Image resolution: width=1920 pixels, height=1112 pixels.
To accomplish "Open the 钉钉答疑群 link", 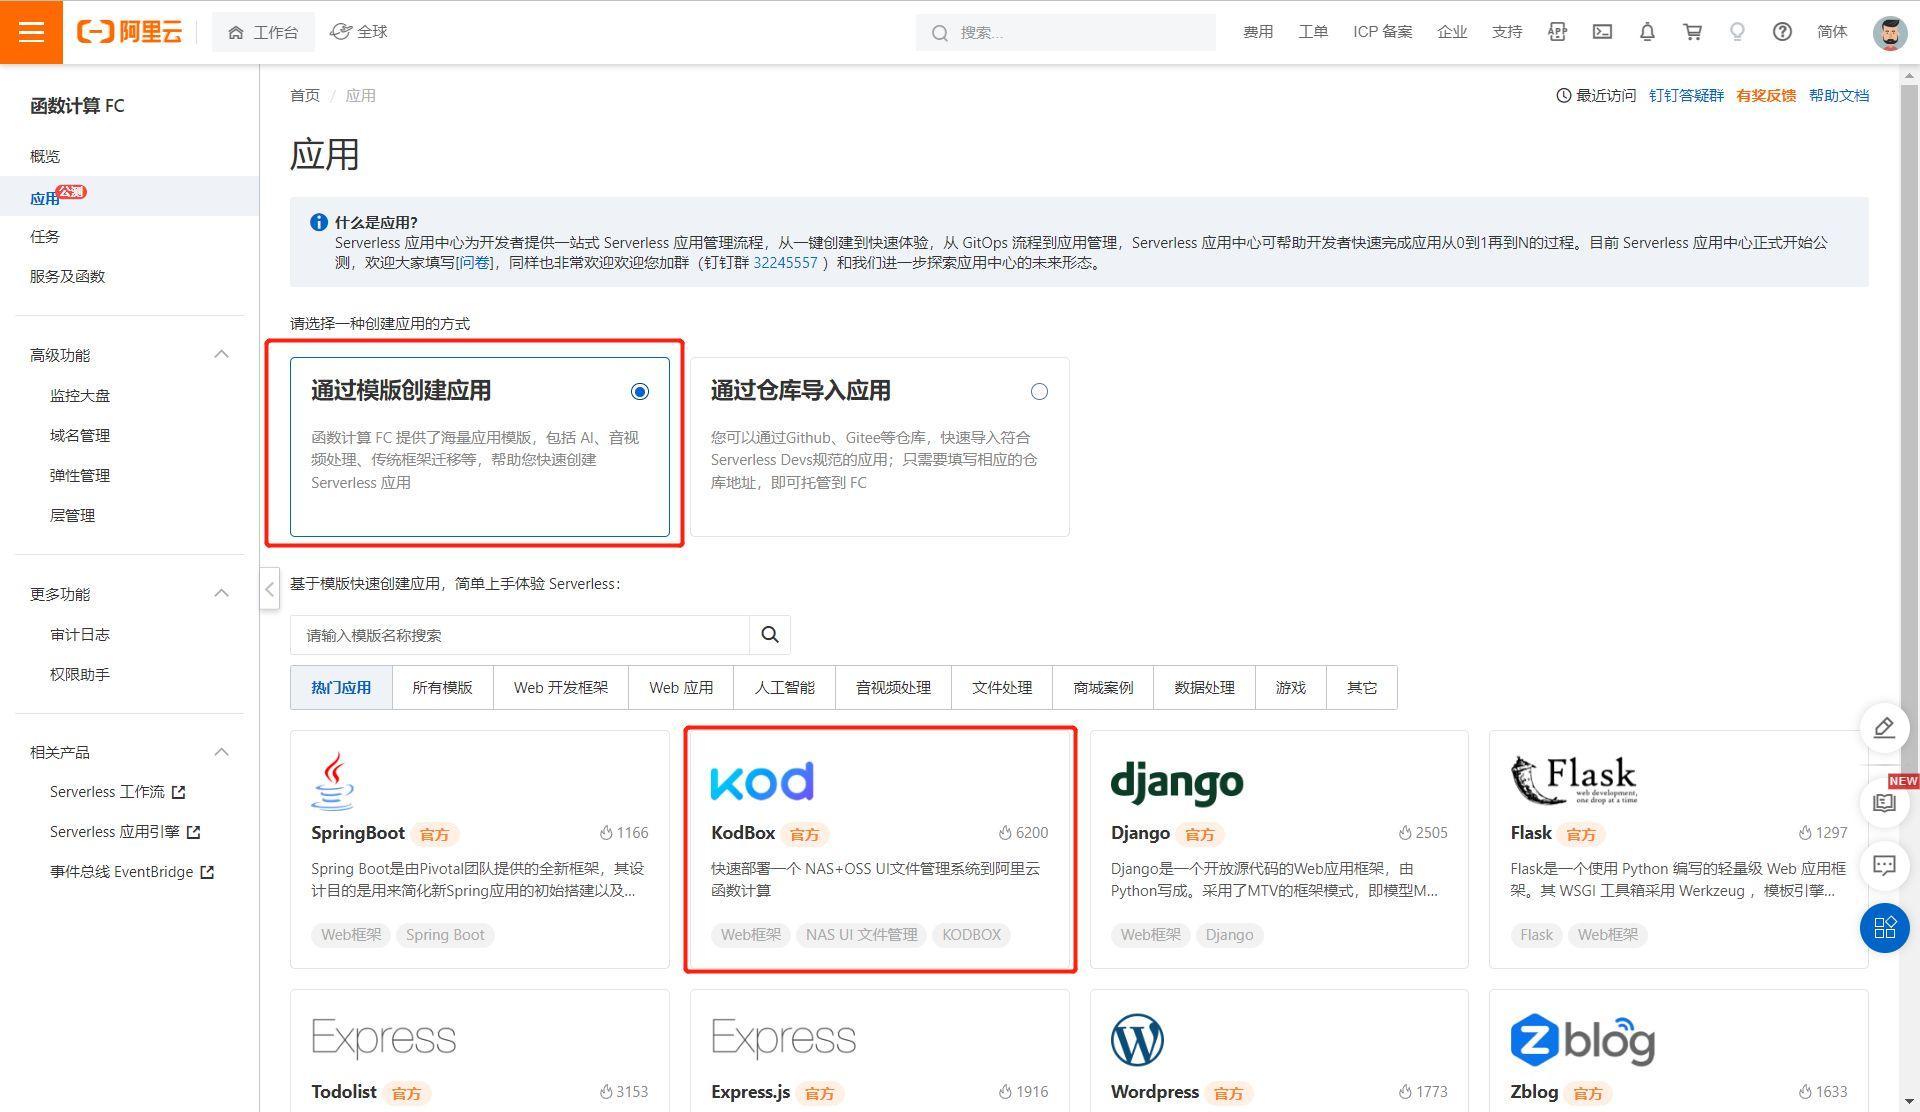I will click(1686, 96).
